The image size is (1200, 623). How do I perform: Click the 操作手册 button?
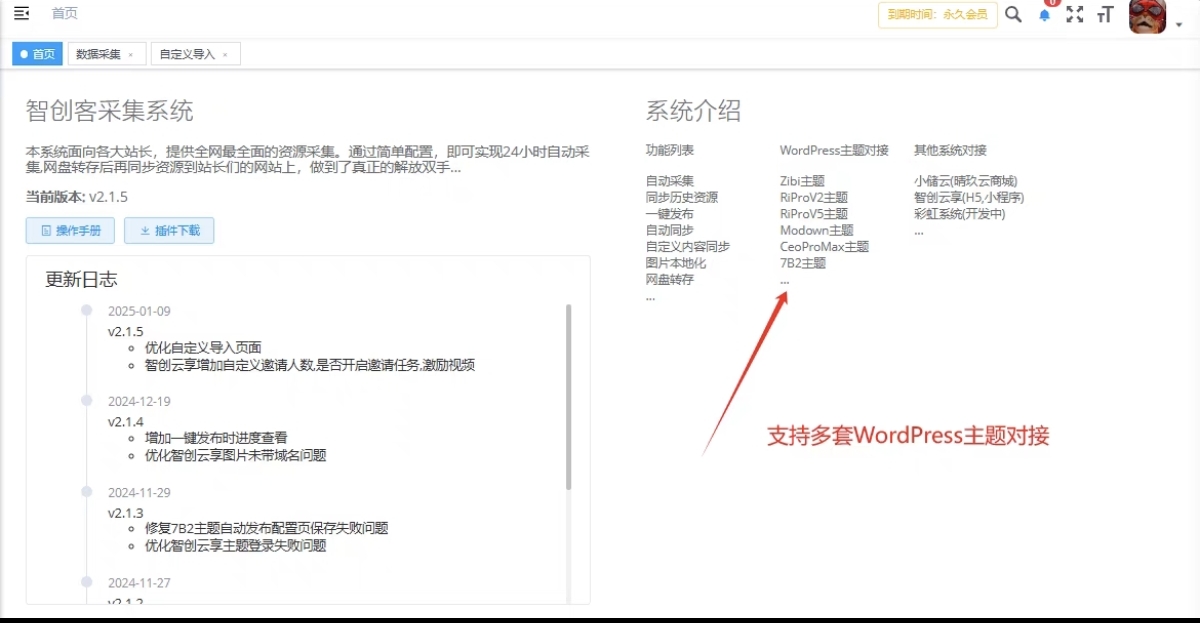[69, 230]
